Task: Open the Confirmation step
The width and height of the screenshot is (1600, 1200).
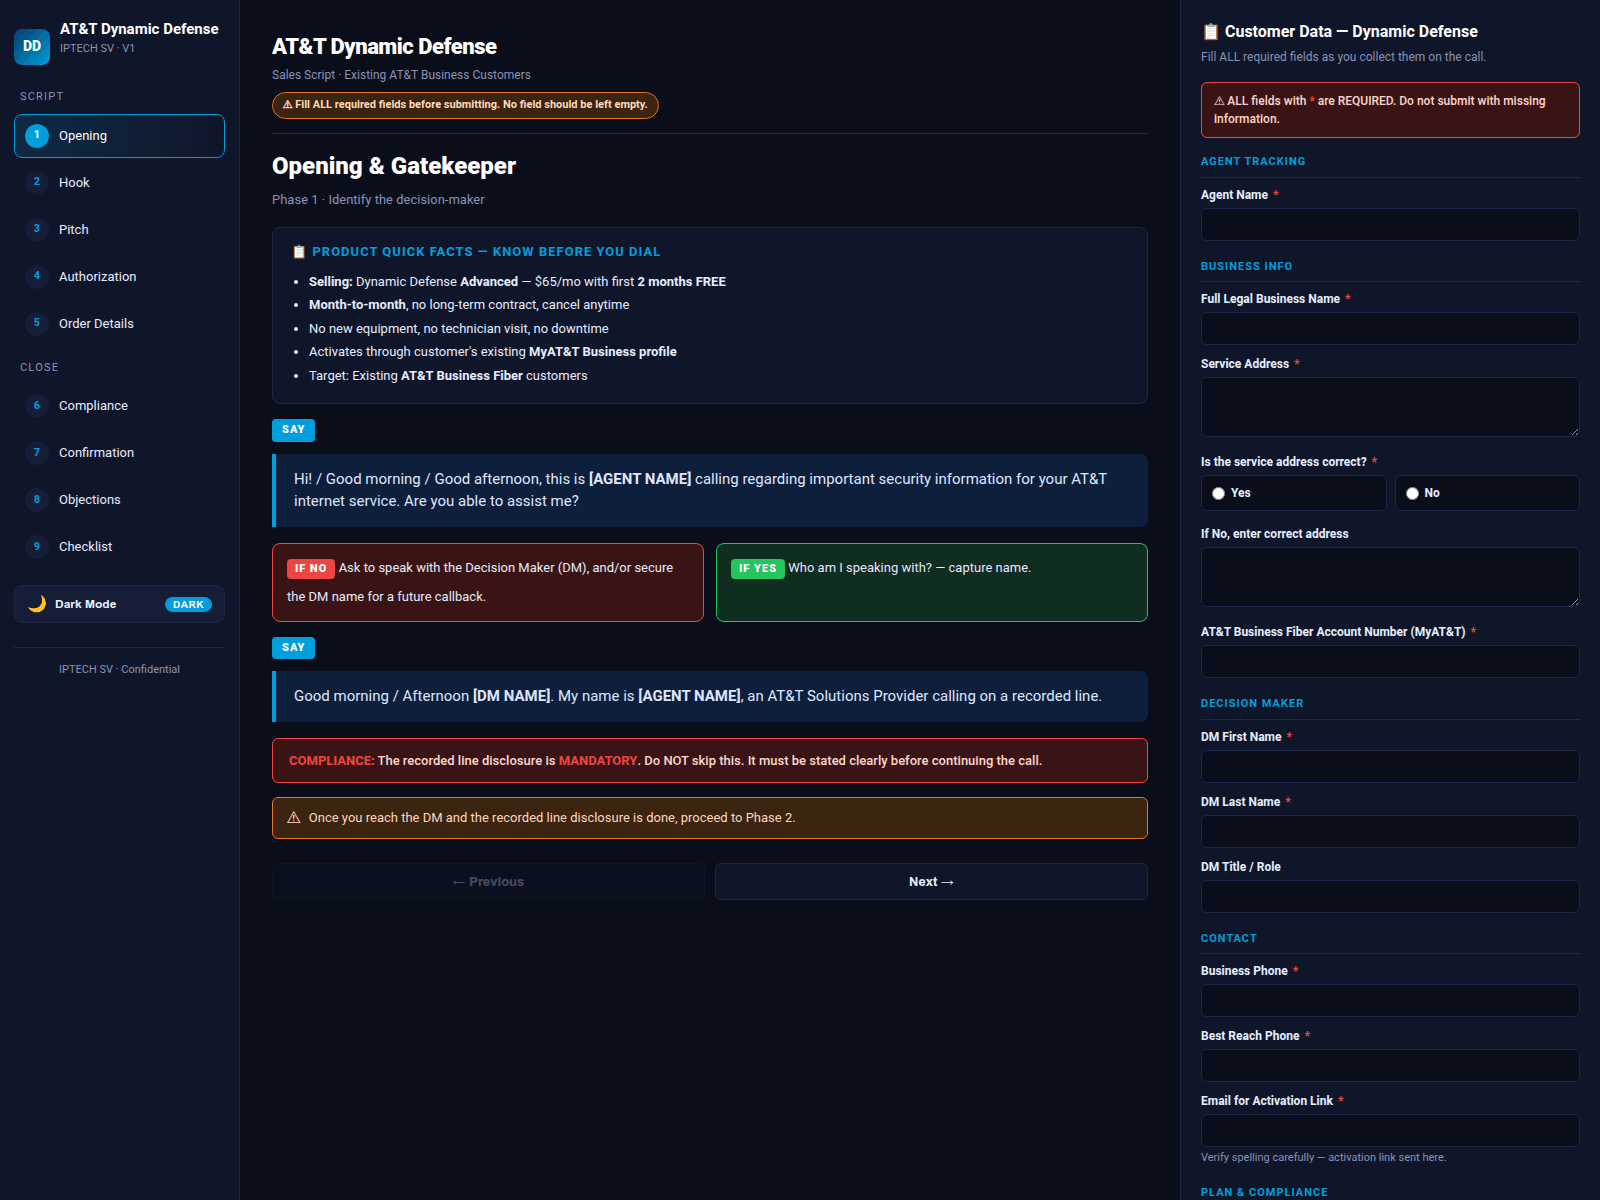Action: (x=119, y=453)
